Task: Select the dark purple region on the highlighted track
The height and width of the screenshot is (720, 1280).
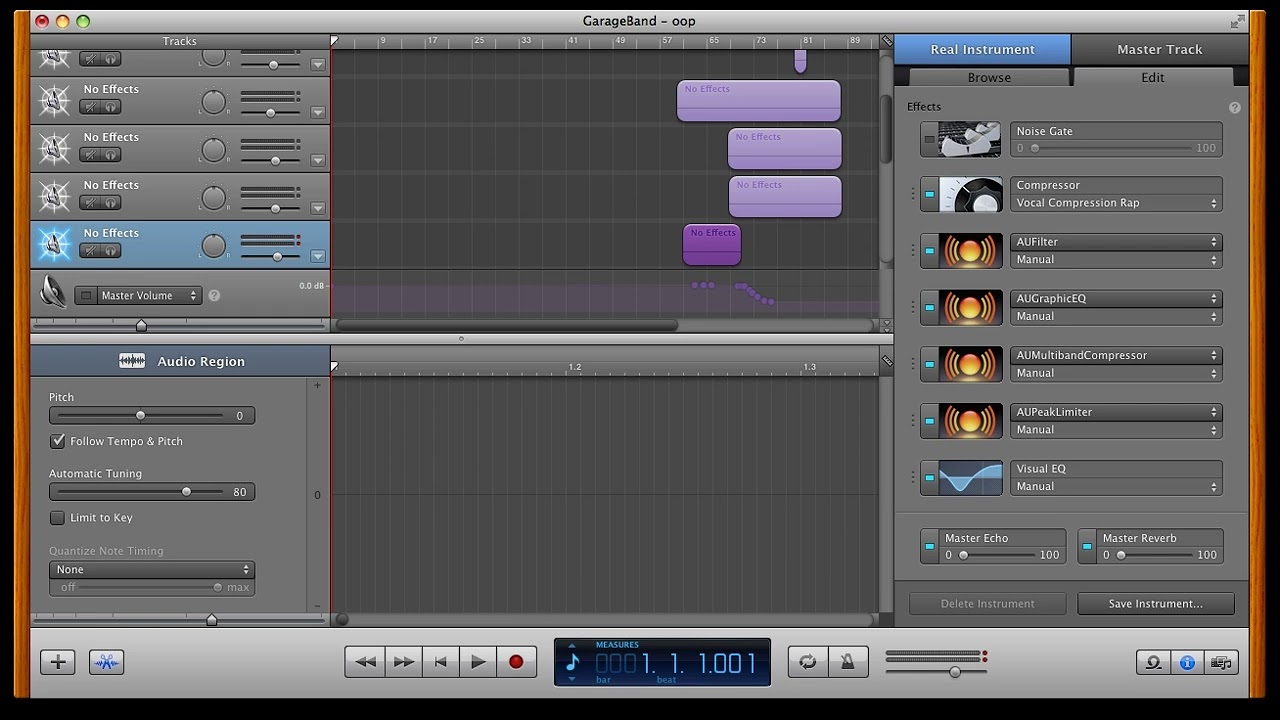Action: point(712,245)
